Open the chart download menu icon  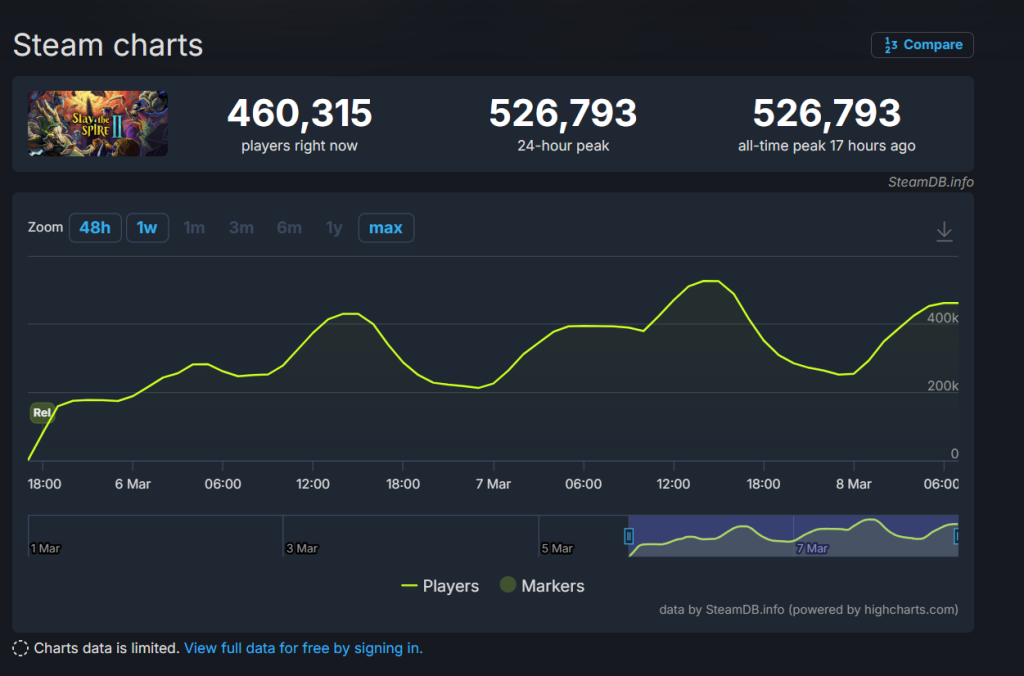944,231
